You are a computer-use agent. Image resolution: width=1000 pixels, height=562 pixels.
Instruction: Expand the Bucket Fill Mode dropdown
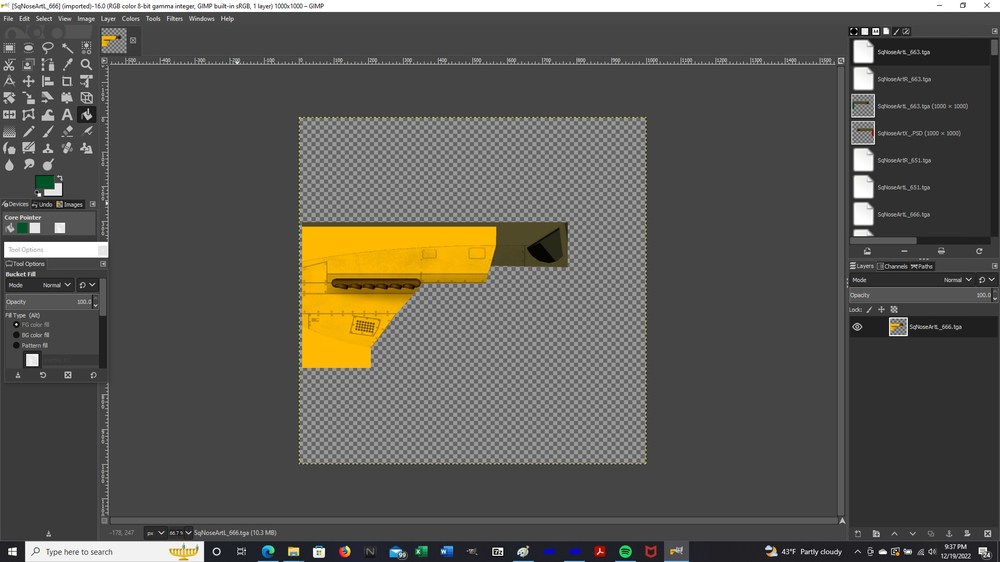[x=57, y=285]
